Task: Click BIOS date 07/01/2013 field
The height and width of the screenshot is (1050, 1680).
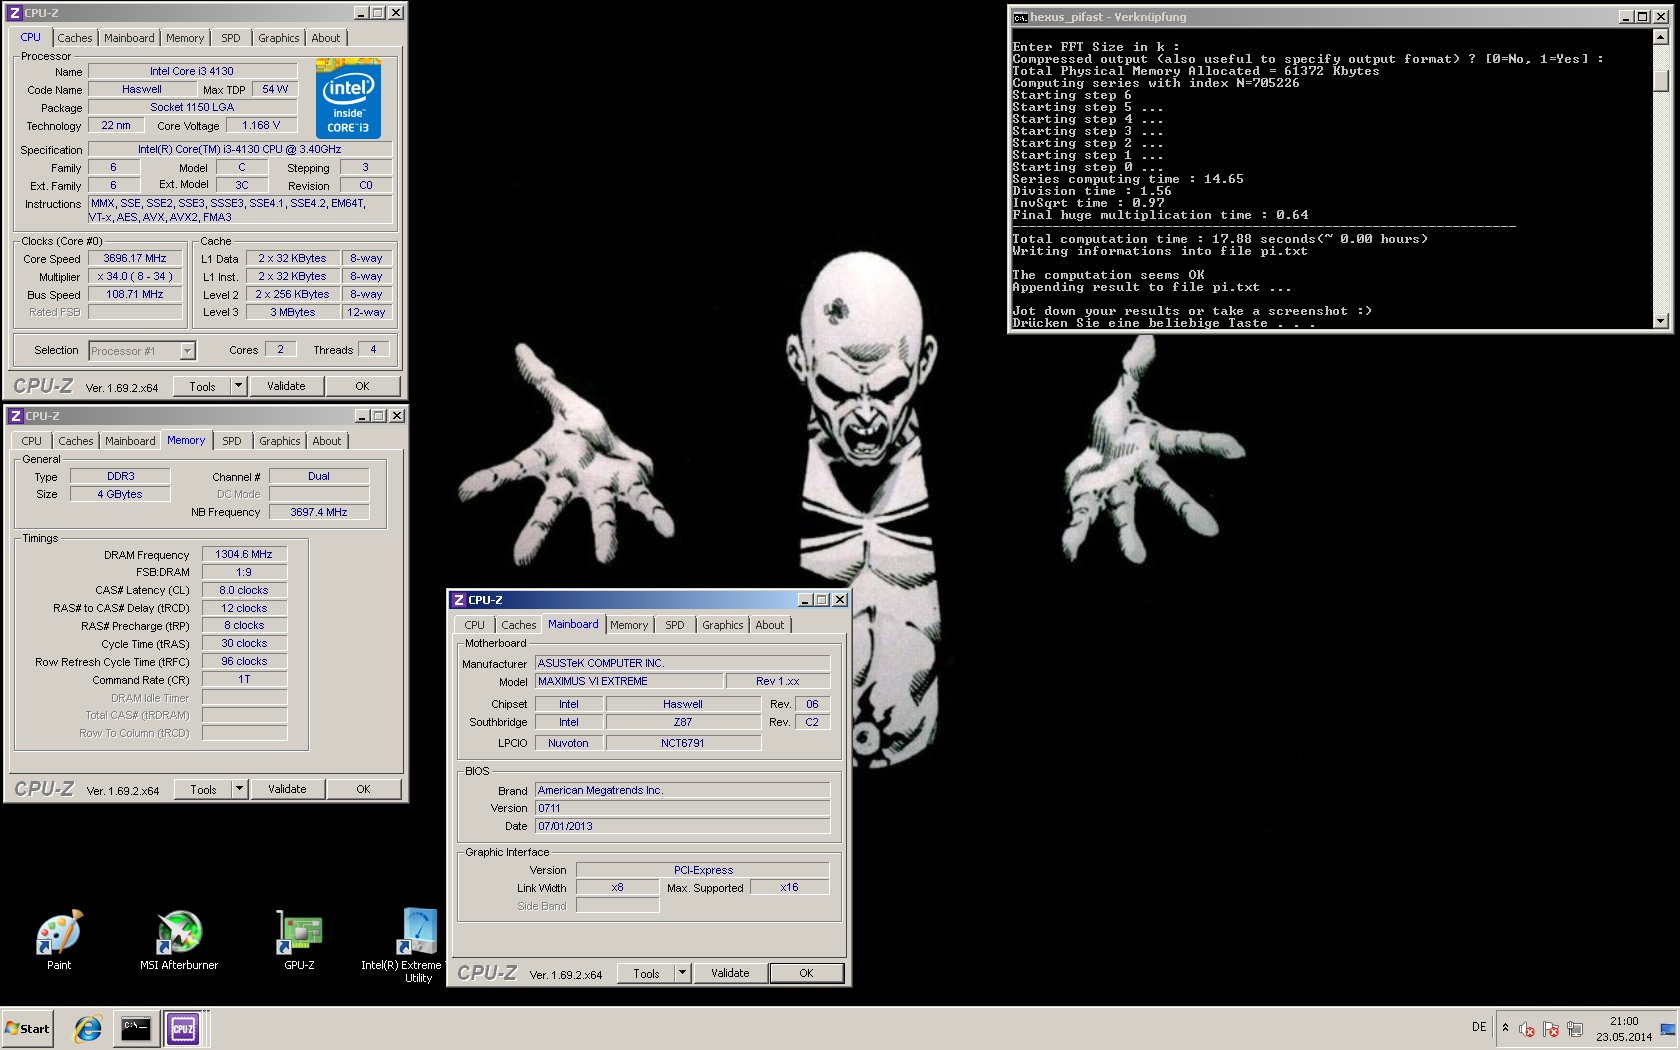Action: pyautogui.click(x=682, y=826)
